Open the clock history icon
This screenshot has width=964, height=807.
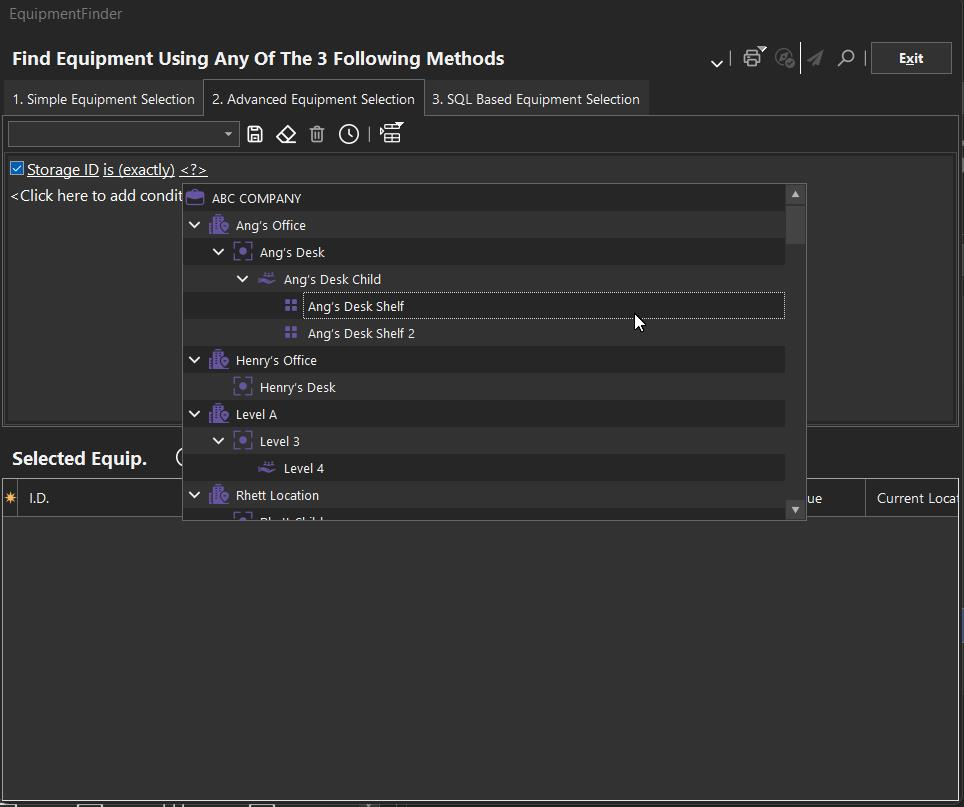(x=348, y=134)
